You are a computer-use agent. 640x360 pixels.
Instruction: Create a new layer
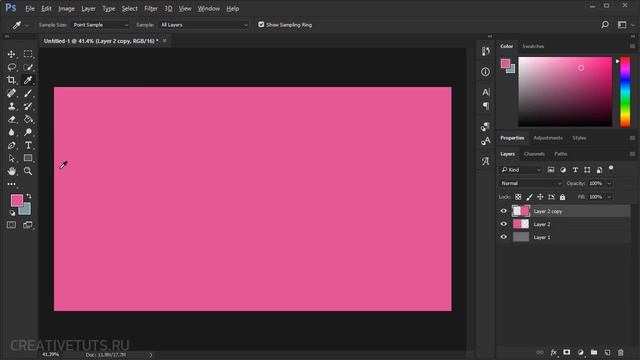607,352
